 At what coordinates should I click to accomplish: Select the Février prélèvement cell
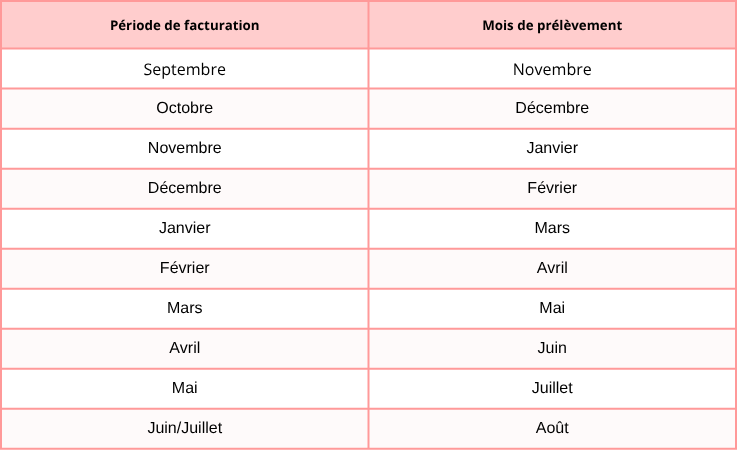552,188
